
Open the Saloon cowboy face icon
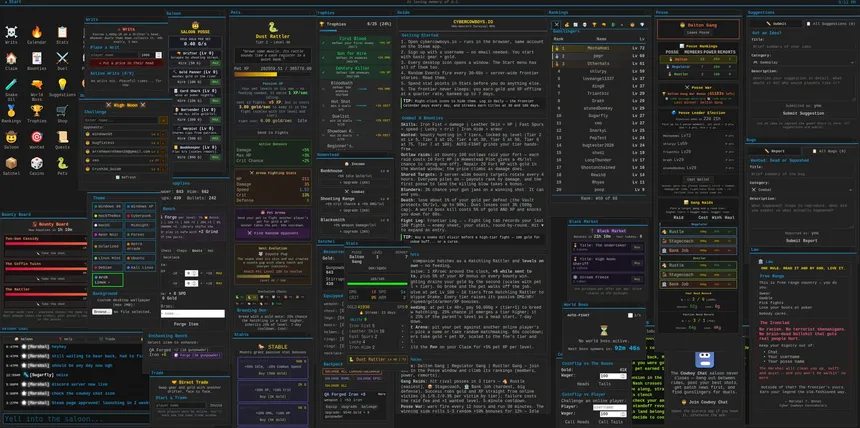click(x=11, y=139)
